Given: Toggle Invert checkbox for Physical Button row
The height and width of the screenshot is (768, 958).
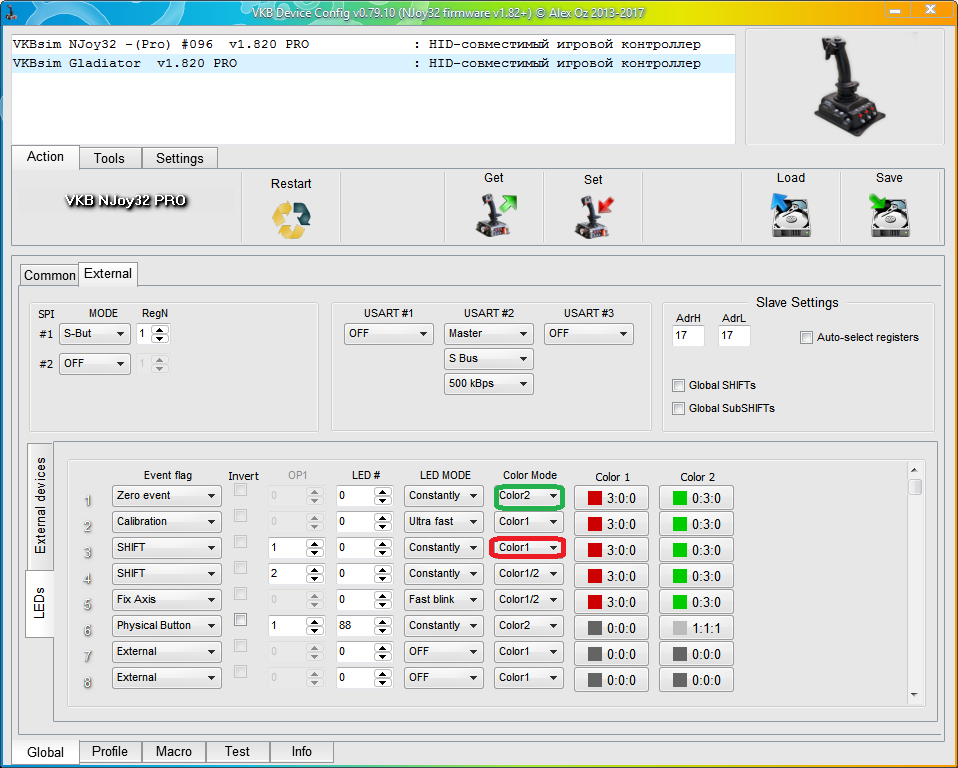Looking at the screenshot, I should tap(241, 620).
